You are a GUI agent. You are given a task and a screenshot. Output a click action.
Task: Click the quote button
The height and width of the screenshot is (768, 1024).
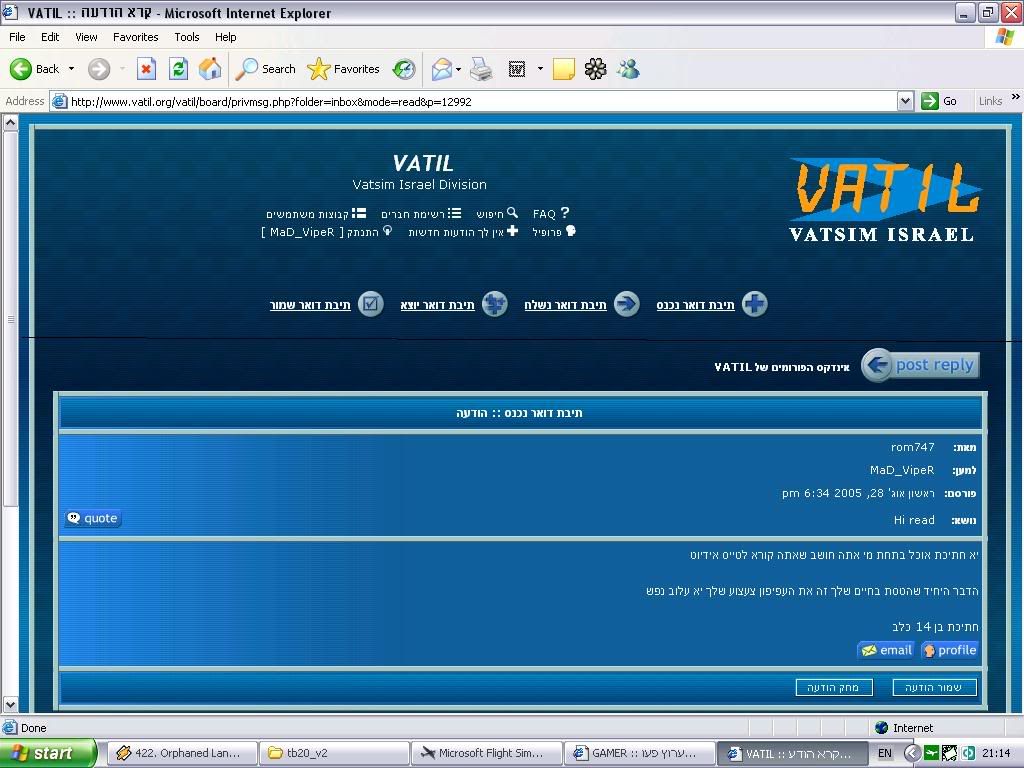coord(93,519)
